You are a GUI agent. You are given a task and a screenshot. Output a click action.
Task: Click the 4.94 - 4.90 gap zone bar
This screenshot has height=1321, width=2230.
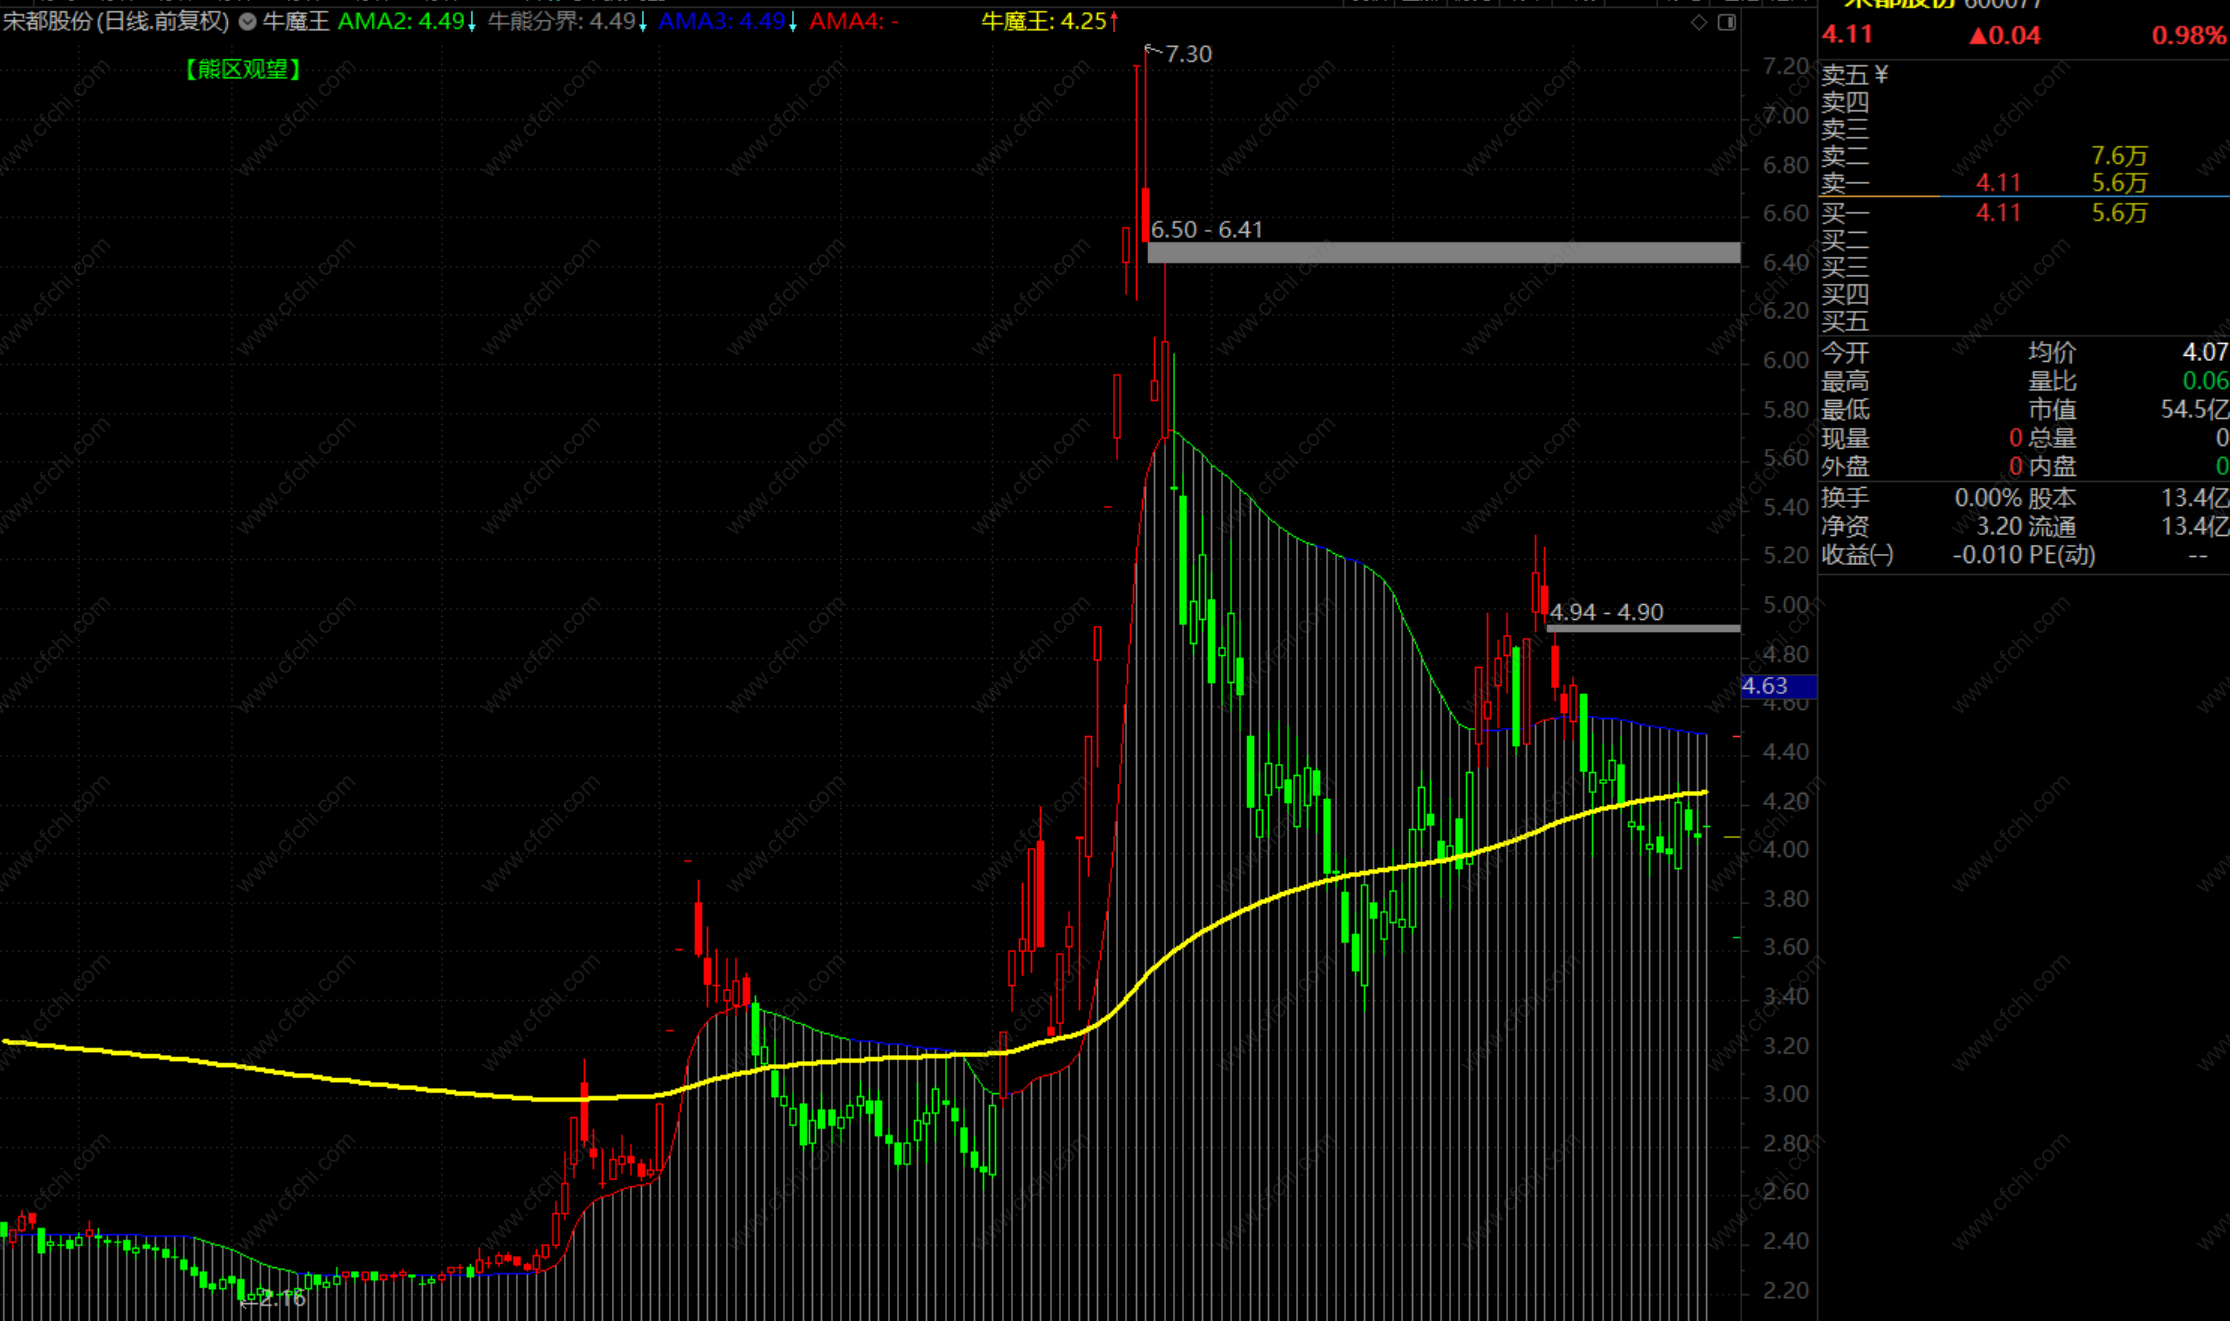[1643, 628]
